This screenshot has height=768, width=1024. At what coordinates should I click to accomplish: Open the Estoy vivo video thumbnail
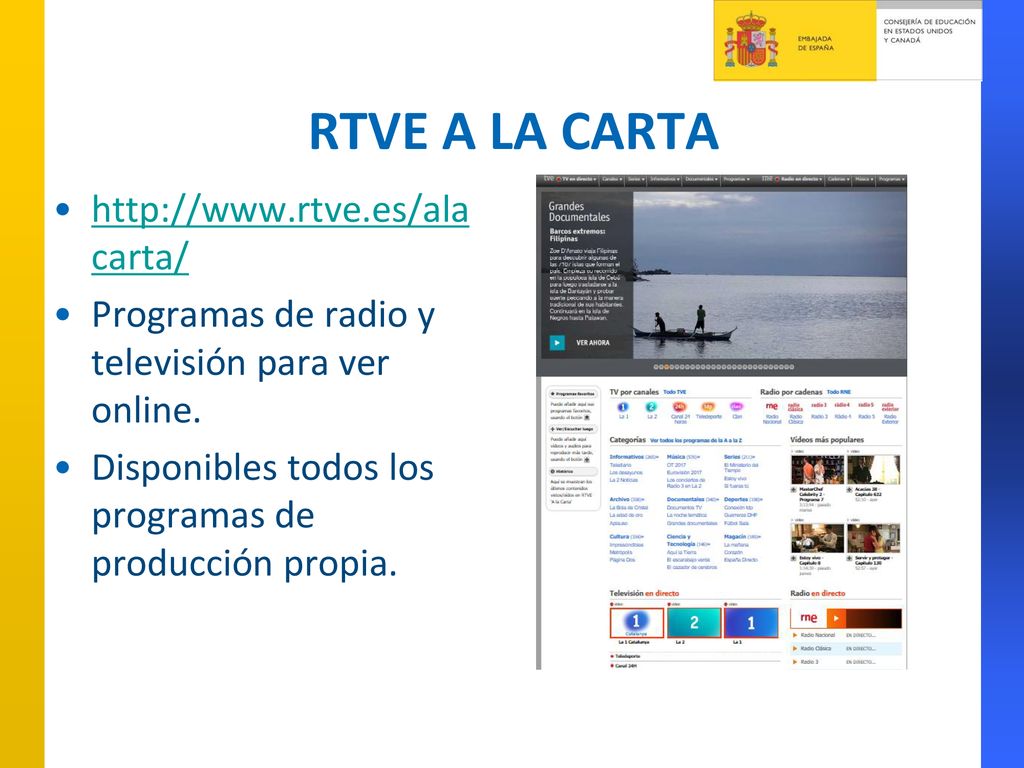(817, 539)
